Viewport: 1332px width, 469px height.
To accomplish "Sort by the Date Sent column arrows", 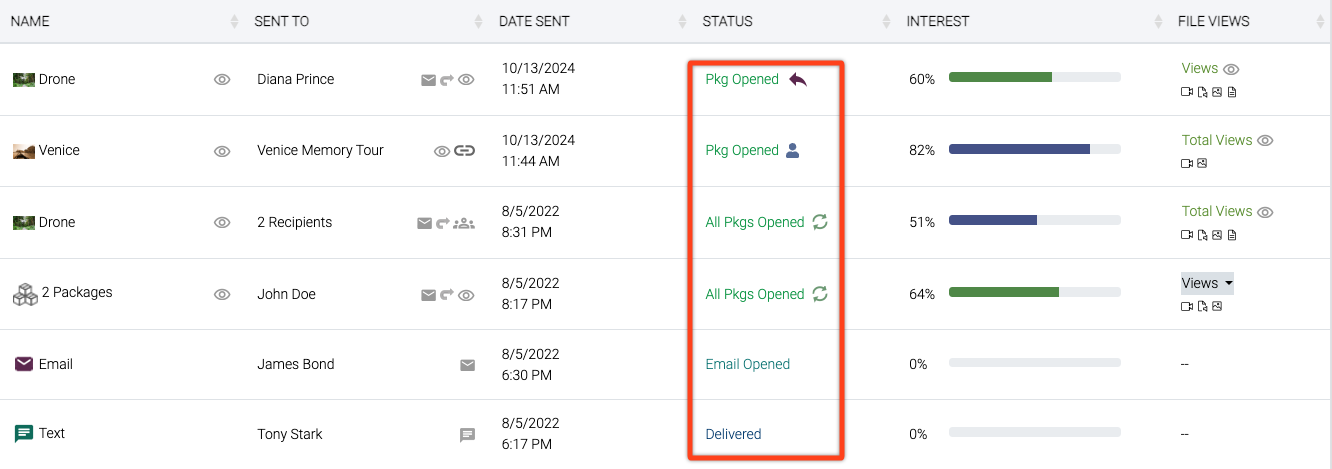I will point(683,21).
